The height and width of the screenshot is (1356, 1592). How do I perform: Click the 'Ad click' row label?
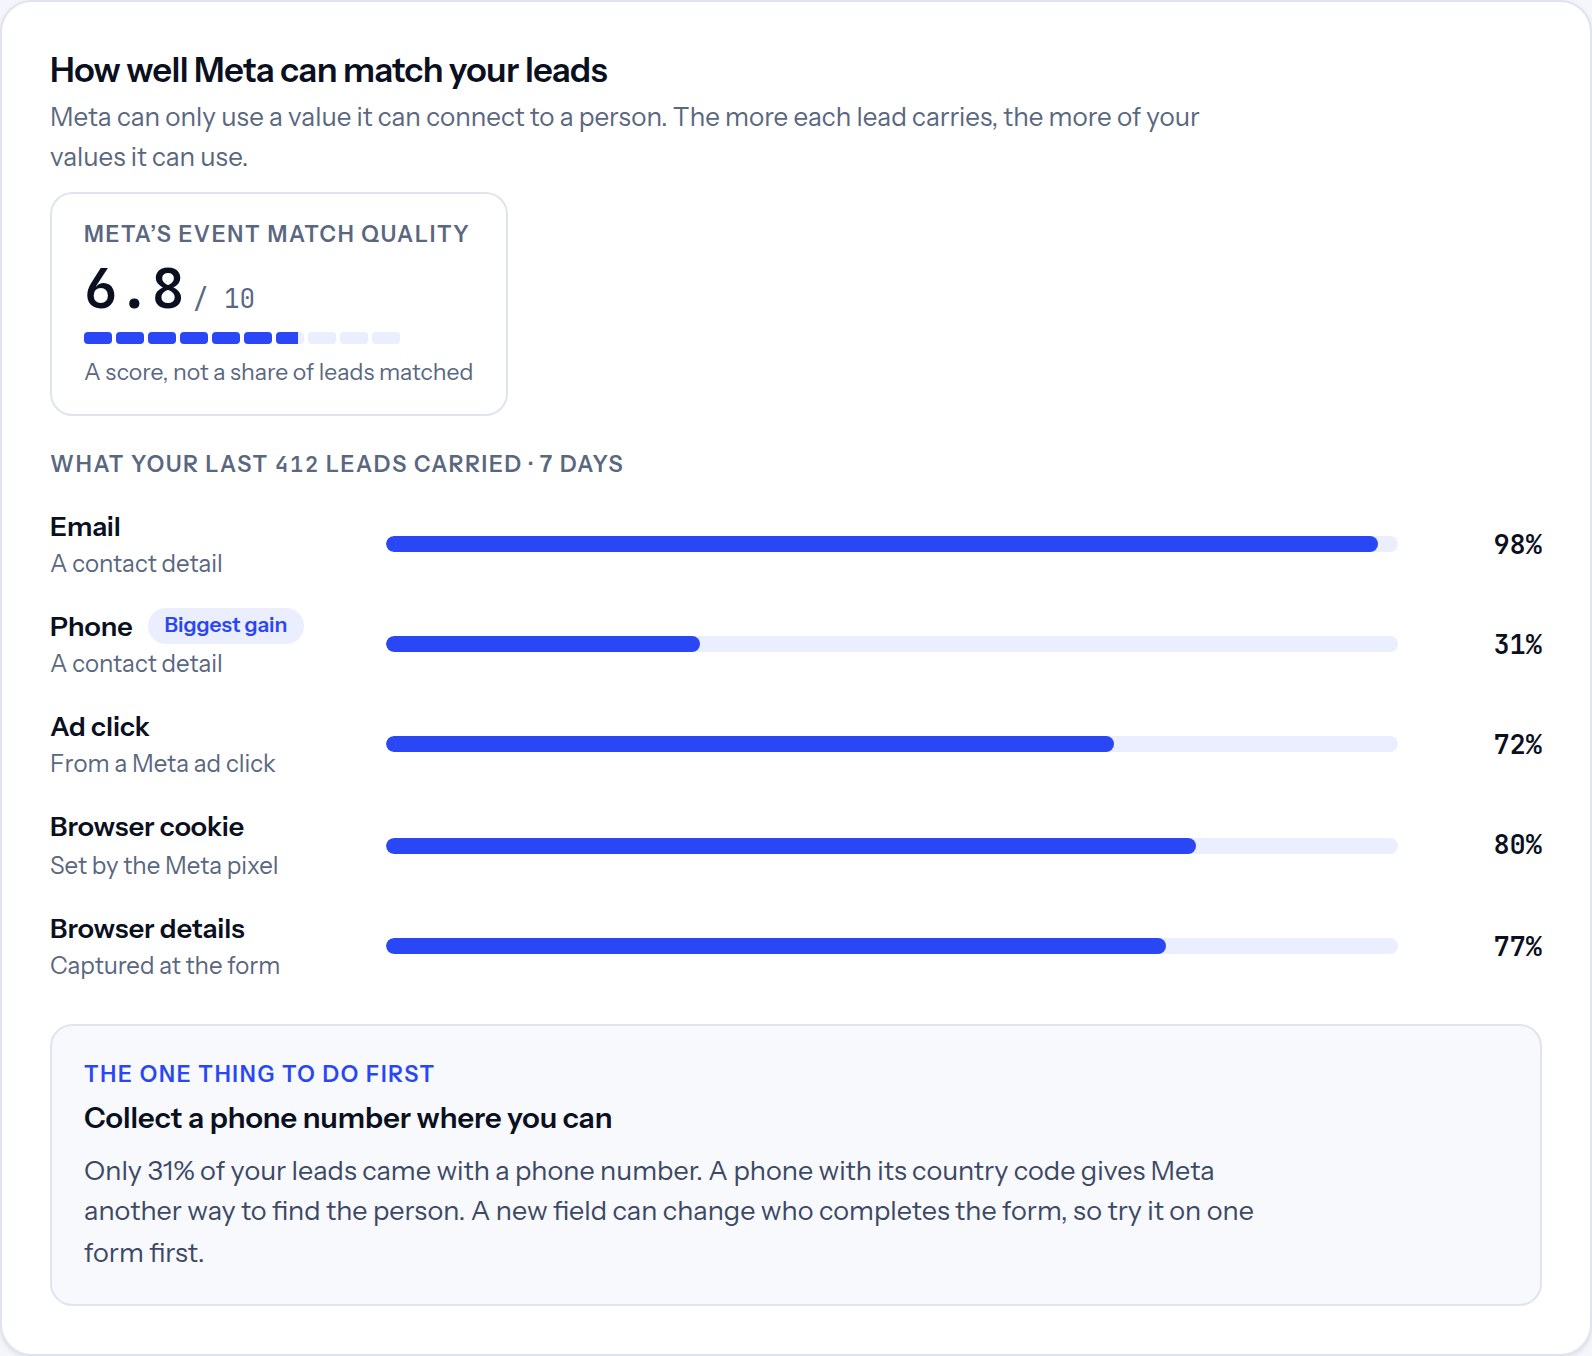pyautogui.click(x=100, y=727)
